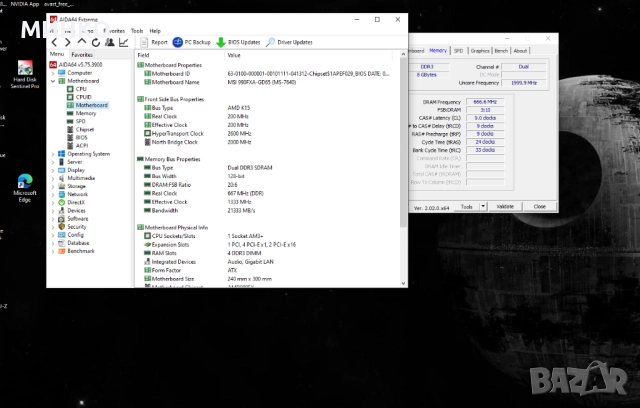The height and width of the screenshot is (408, 640).
Task: Switch to the Menu panel tab
Action: point(57,54)
